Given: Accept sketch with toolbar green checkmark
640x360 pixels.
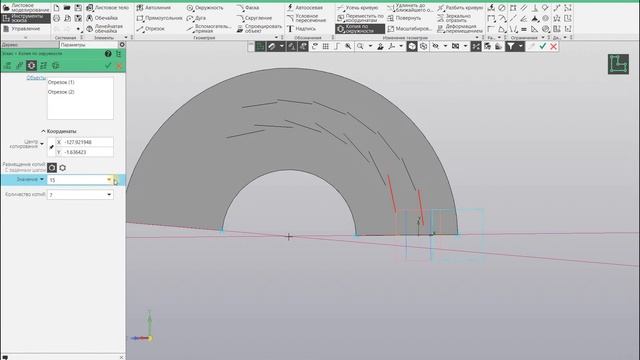Looking at the screenshot, I should tap(542, 47).
